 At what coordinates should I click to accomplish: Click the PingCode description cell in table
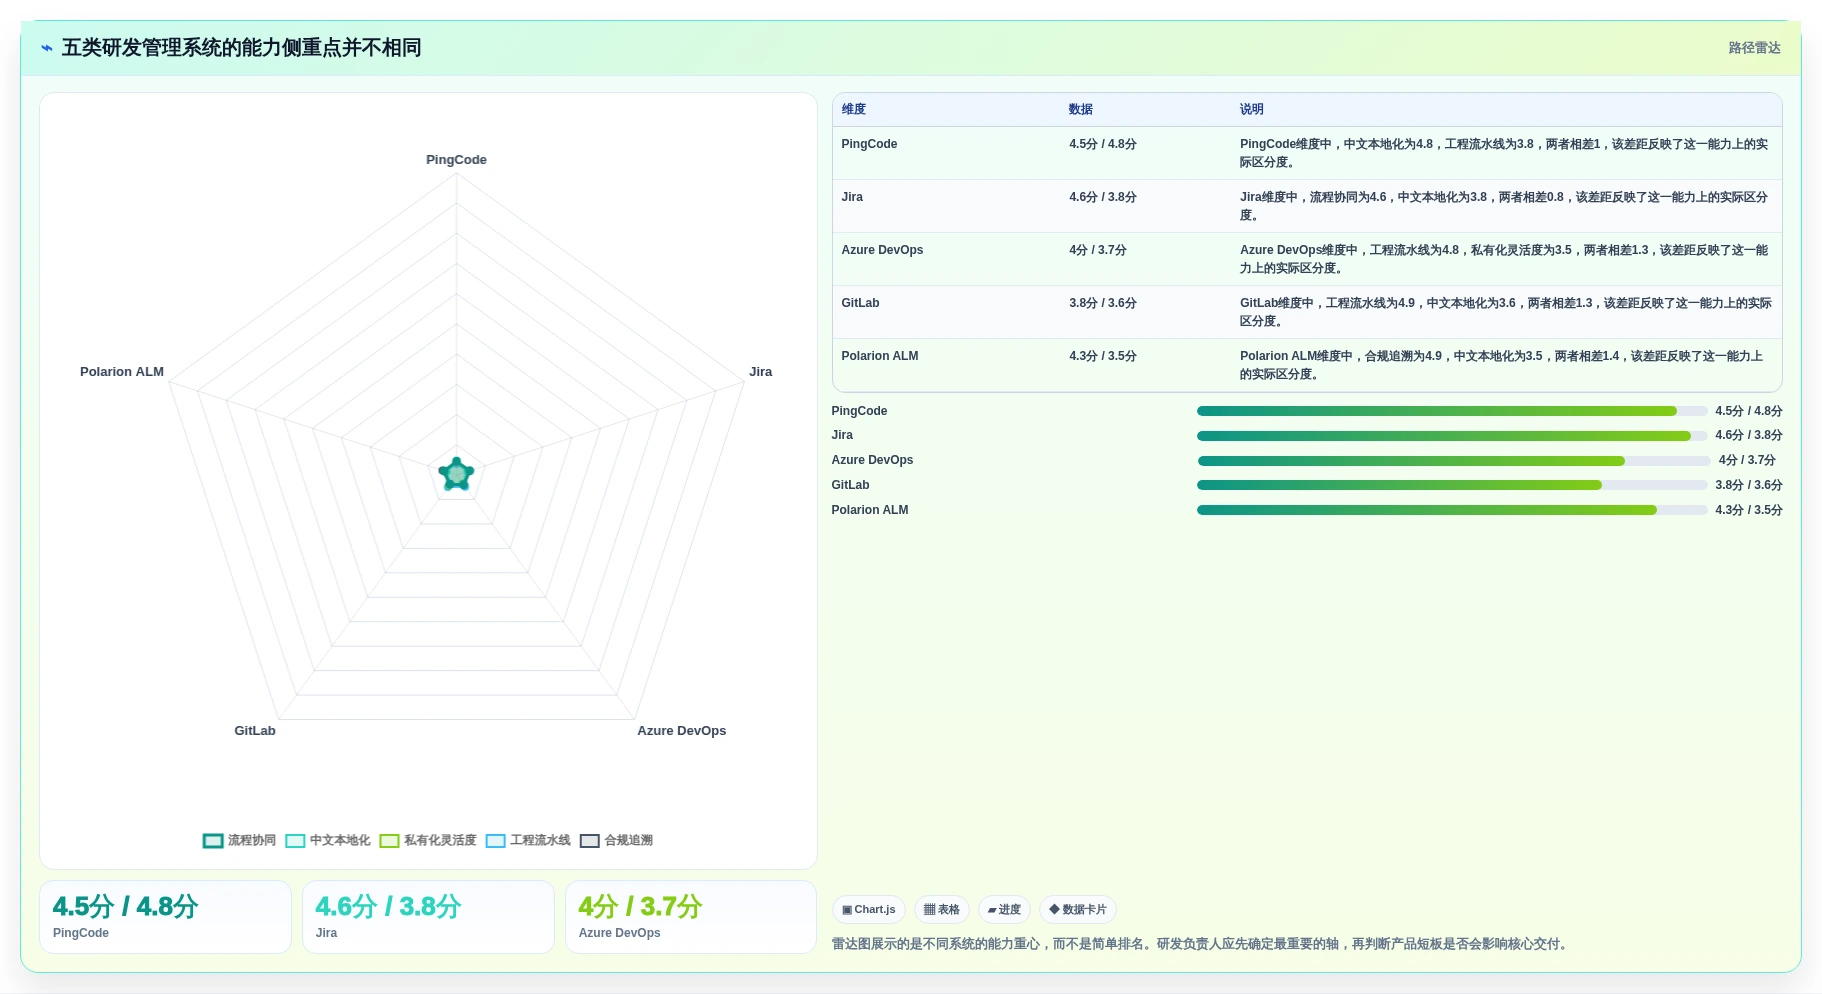click(1505, 153)
